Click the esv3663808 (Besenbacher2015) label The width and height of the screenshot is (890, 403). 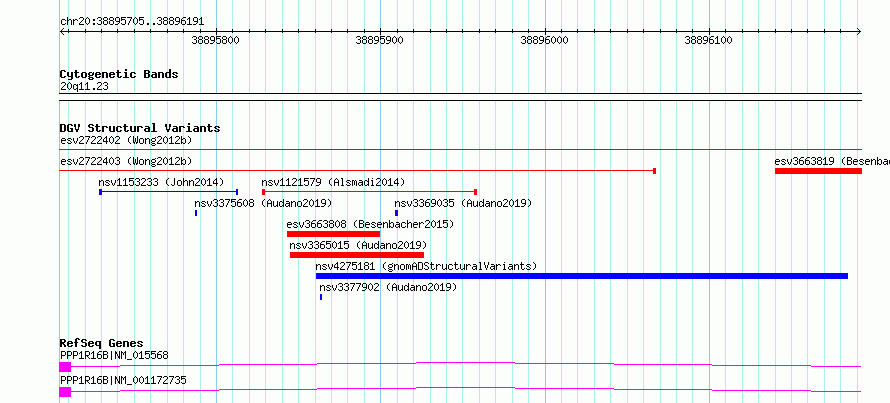(x=371, y=224)
